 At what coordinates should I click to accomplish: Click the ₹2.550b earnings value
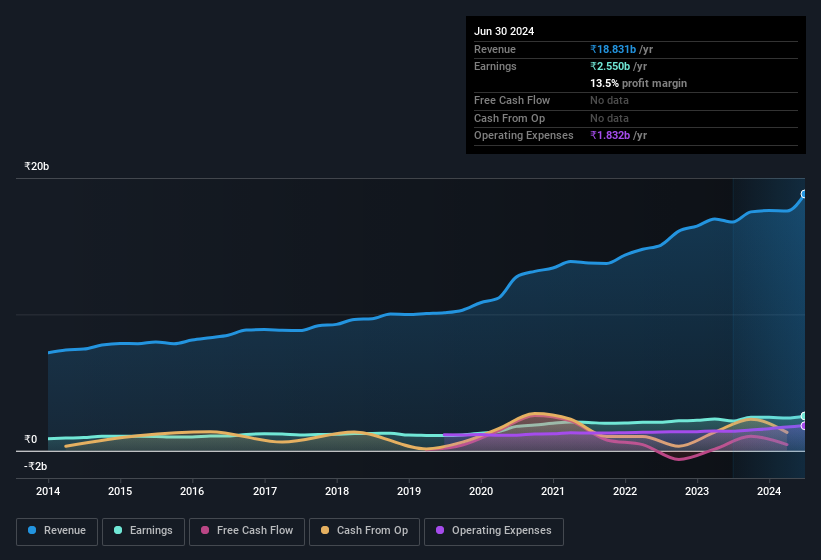coord(610,66)
